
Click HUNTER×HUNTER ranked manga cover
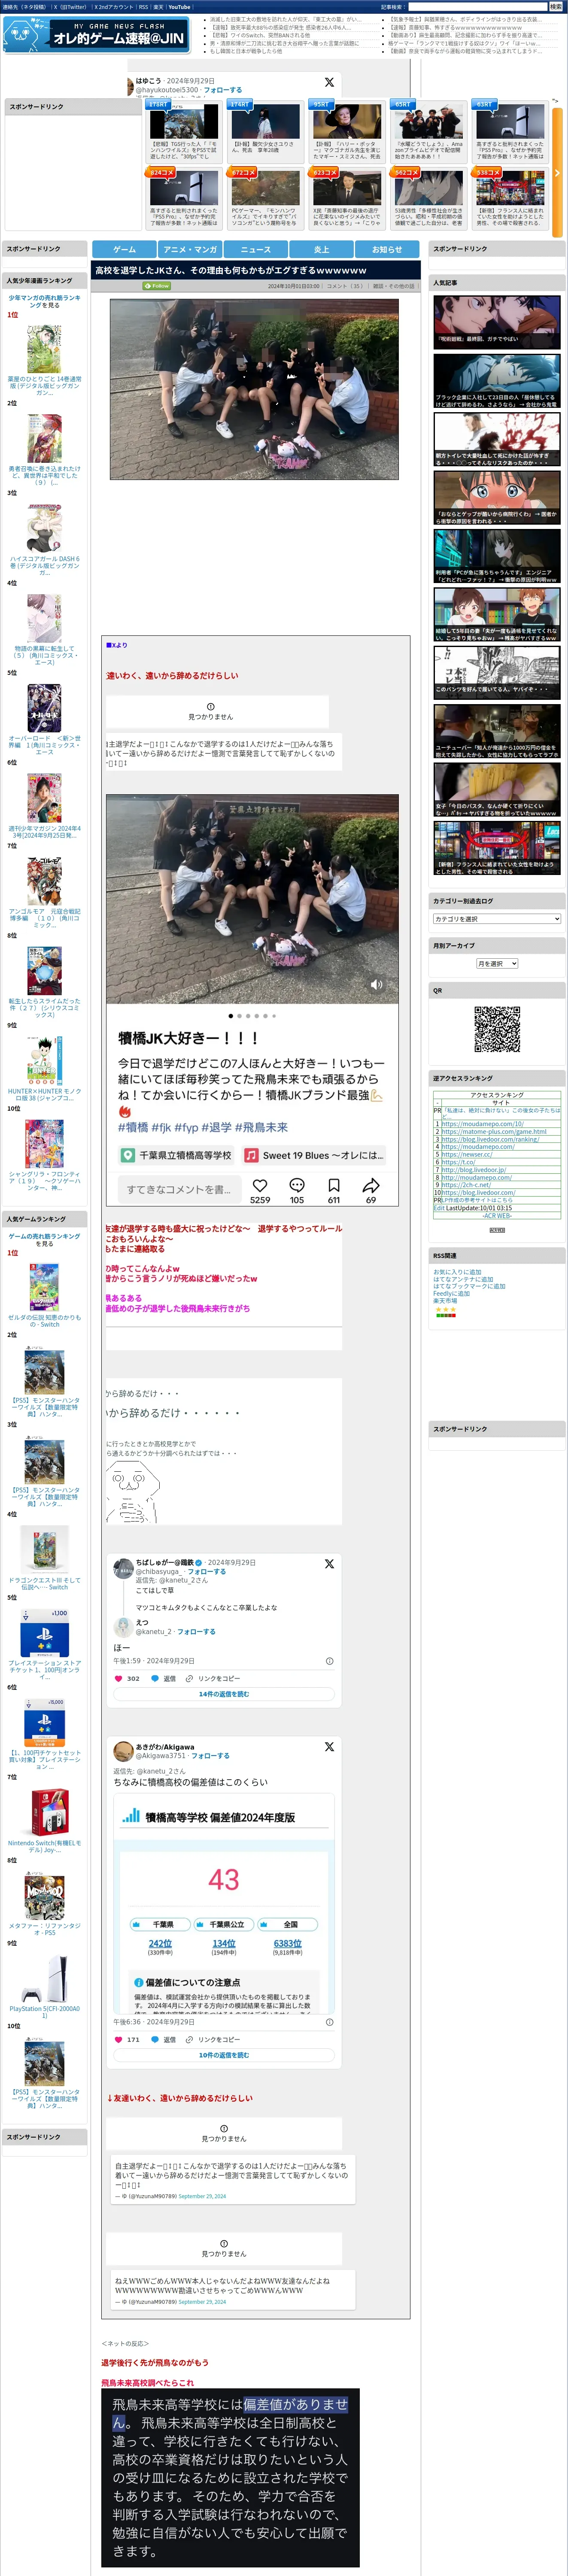pyautogui.click(x=44, y=1059)
